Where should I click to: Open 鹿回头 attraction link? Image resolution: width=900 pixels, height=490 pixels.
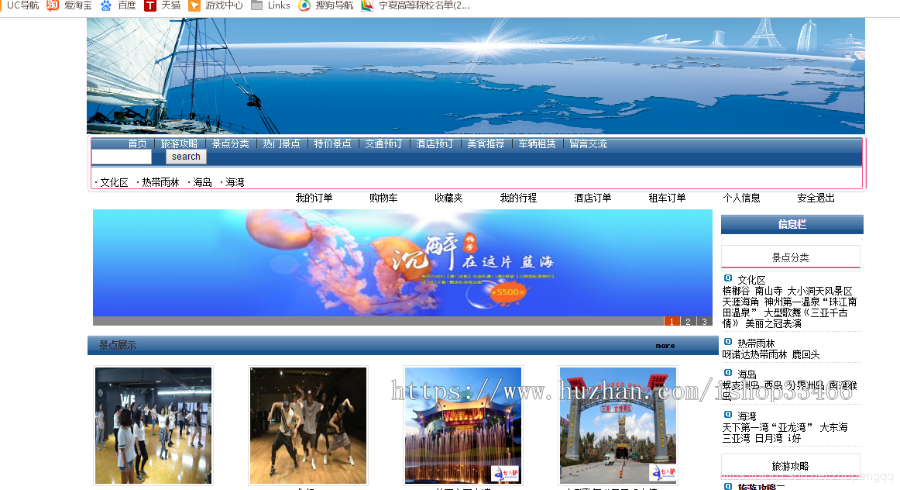(806, 355)
